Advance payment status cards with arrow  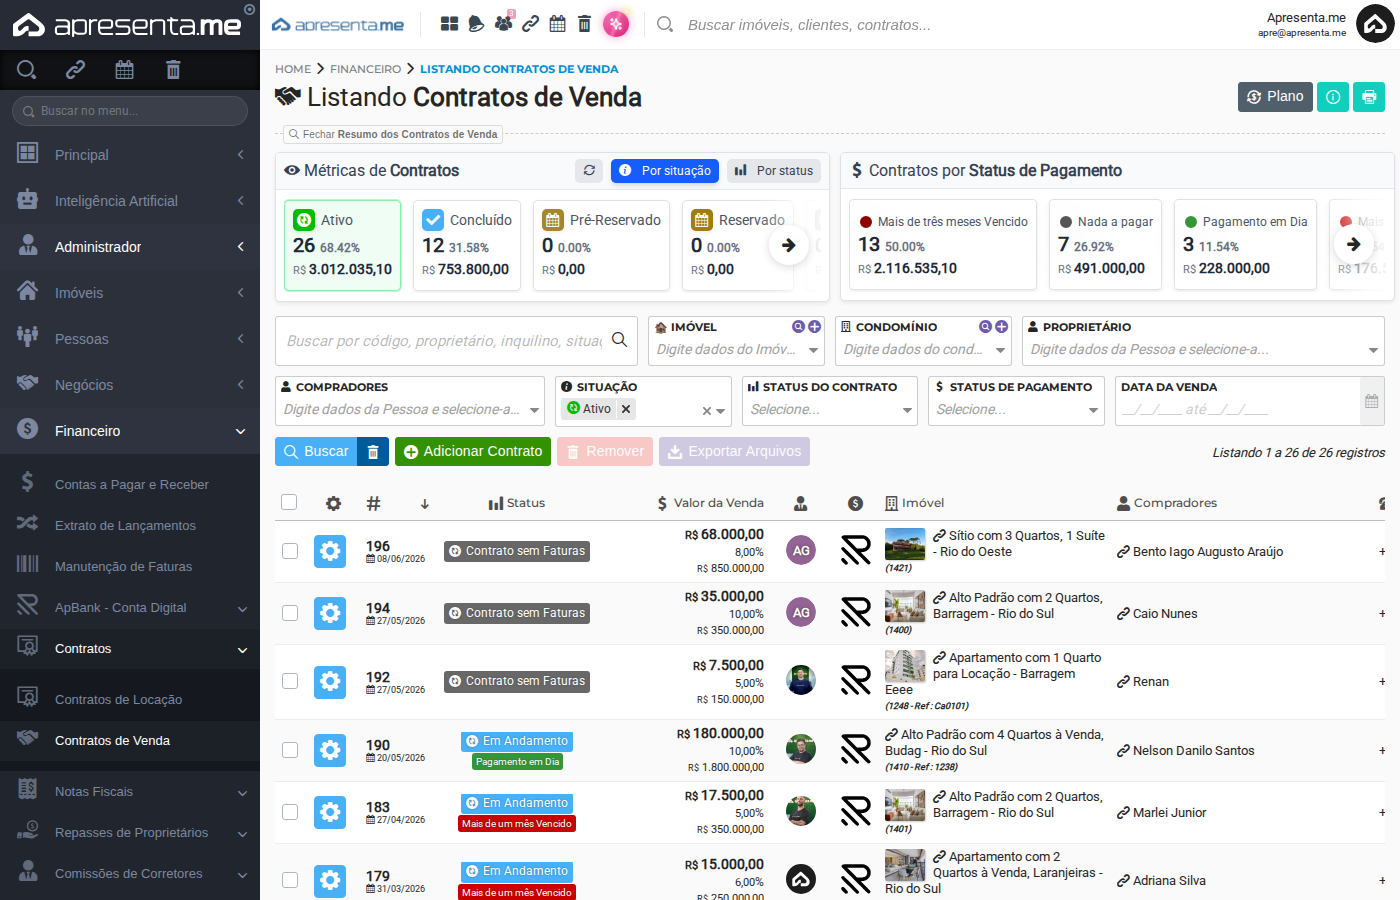click(1353, 244)
